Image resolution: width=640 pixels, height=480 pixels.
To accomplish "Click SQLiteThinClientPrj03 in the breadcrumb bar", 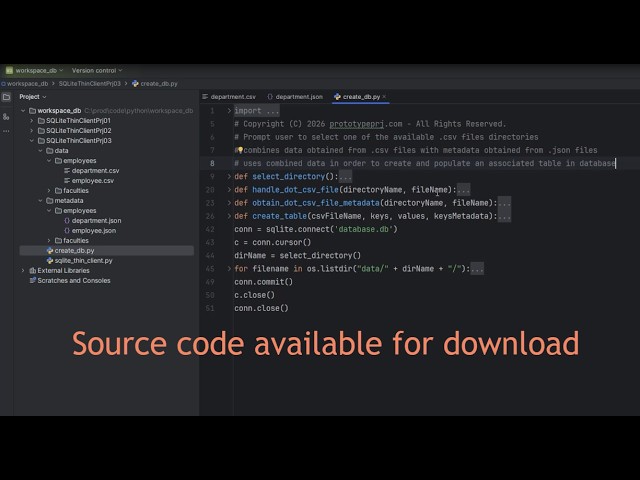I will click(90, 84).
